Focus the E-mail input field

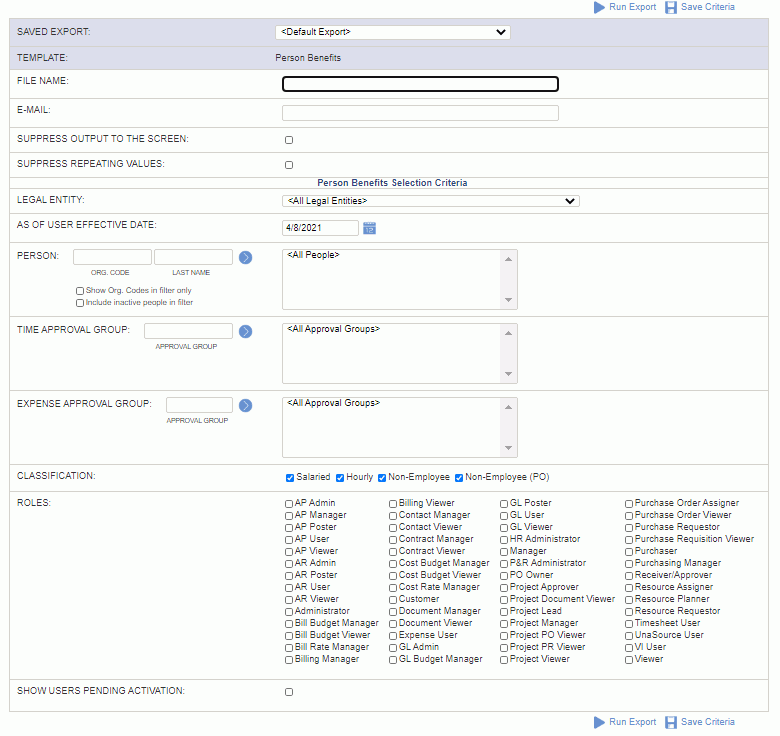420,113
